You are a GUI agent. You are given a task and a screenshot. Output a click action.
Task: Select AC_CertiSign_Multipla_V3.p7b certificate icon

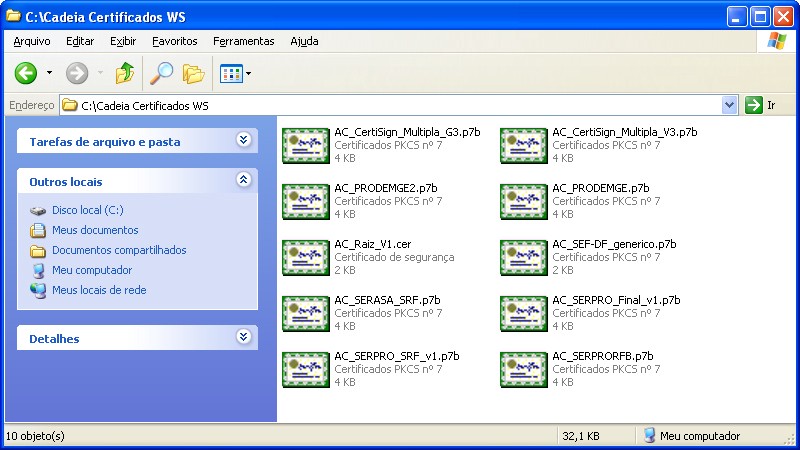tap(523, 145)
